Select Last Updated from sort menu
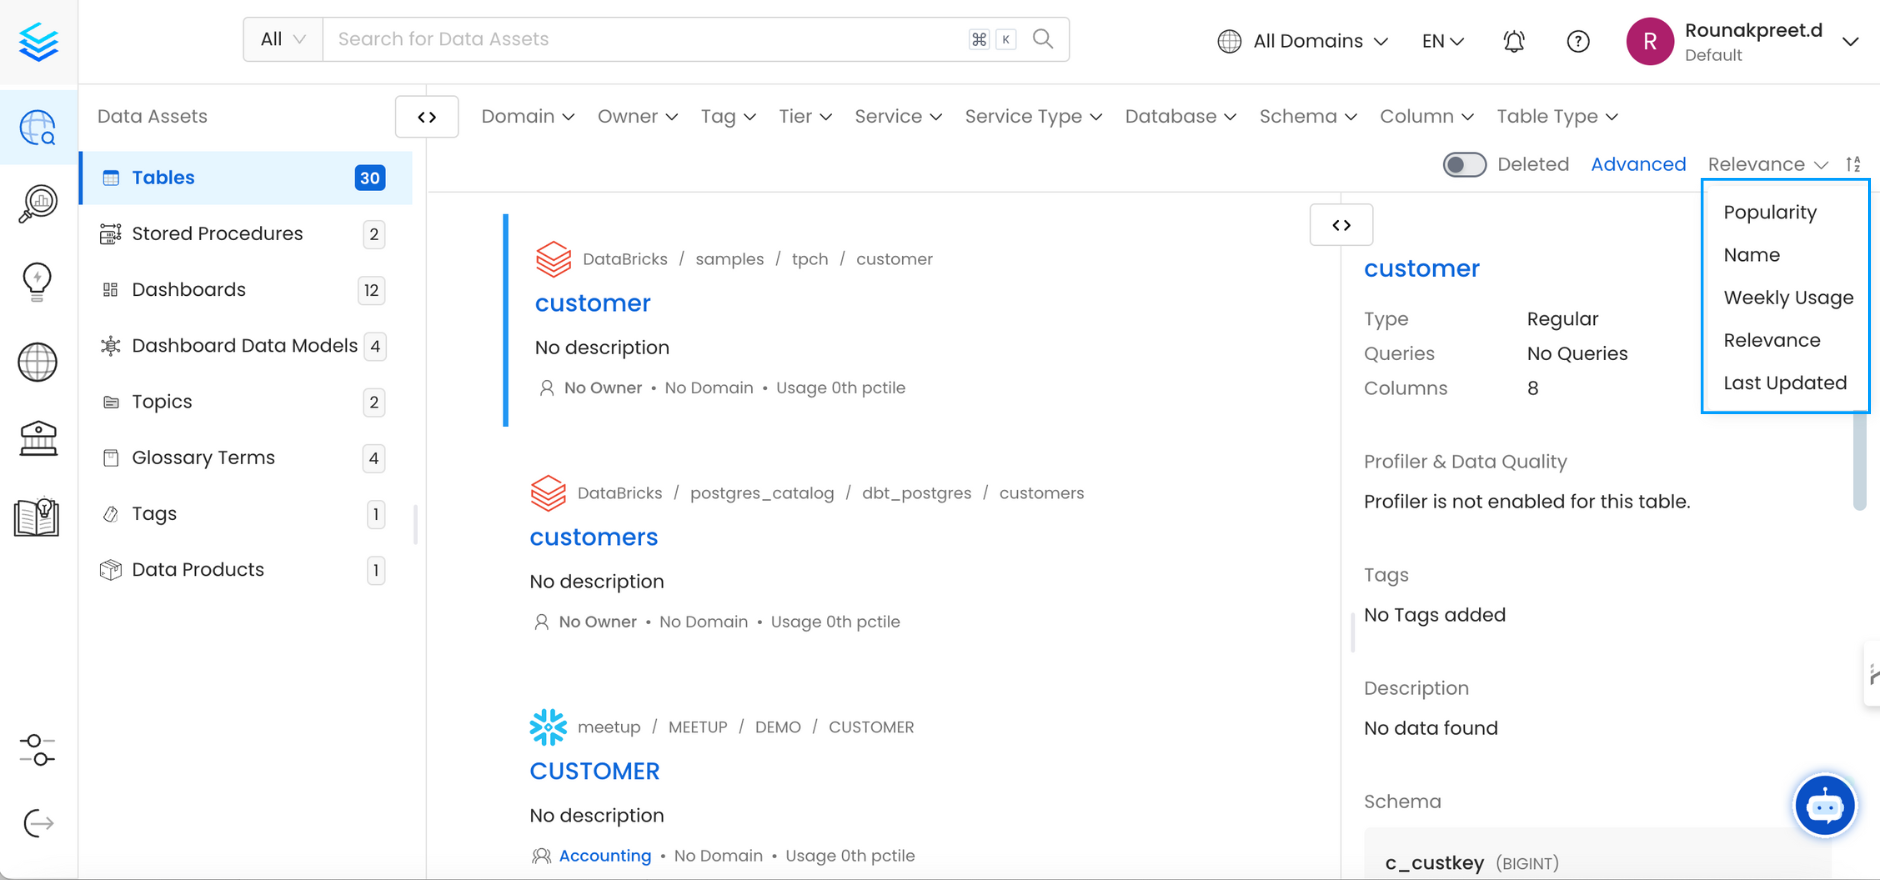The width and height of the screenshot is (1880, 880). 1785,383
